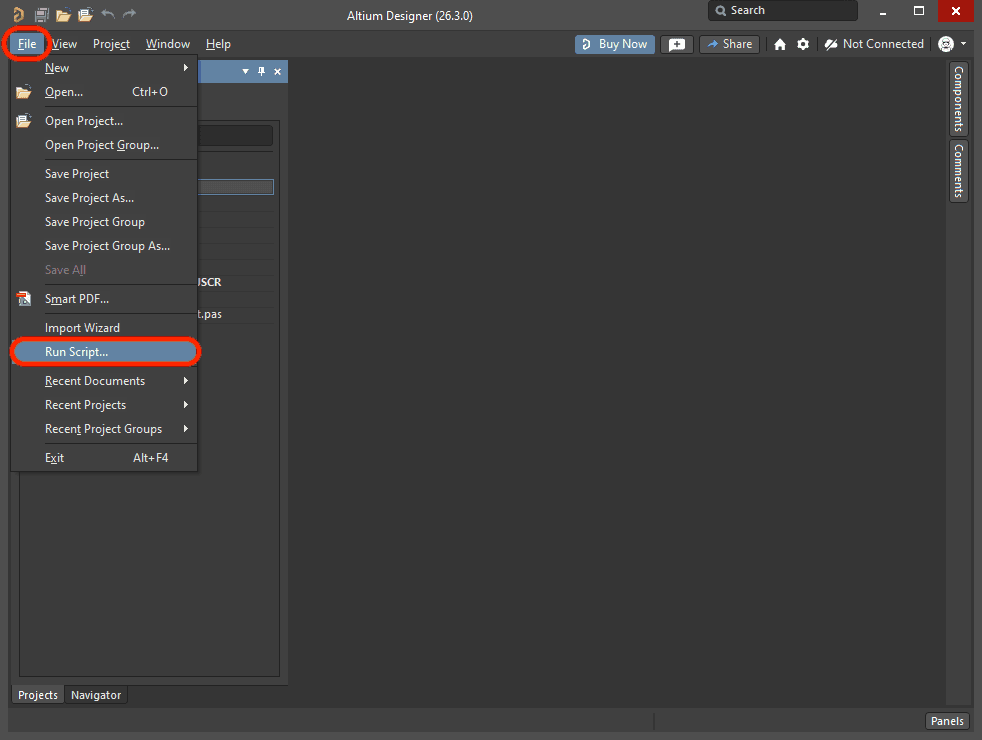Click the Share button in the toolbar

(729, 44)
